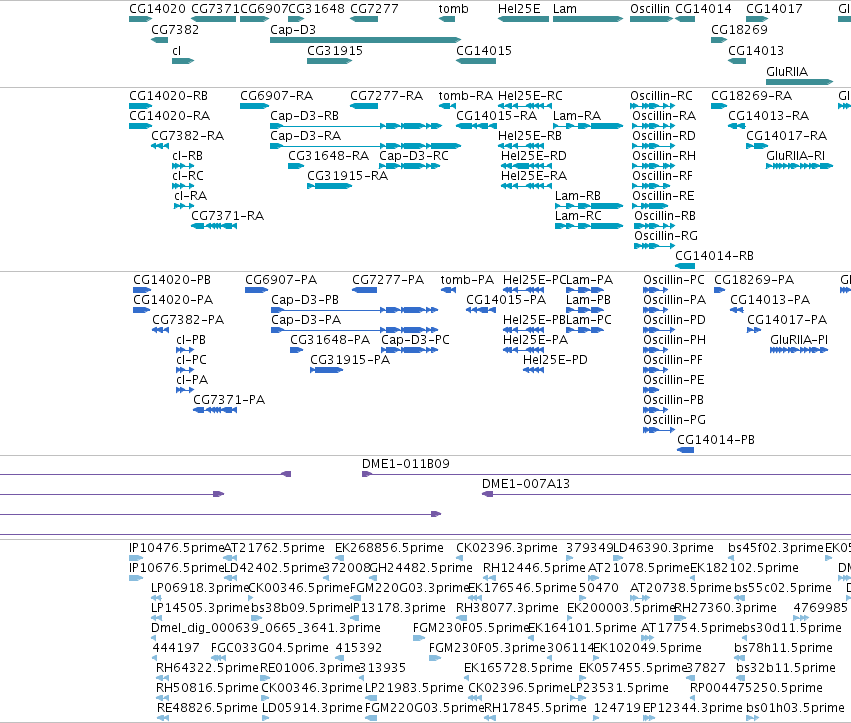Click the CG31915-PA protein label
Image resolution: width=851 pixels, height=723 pixels.
[350, 360]
